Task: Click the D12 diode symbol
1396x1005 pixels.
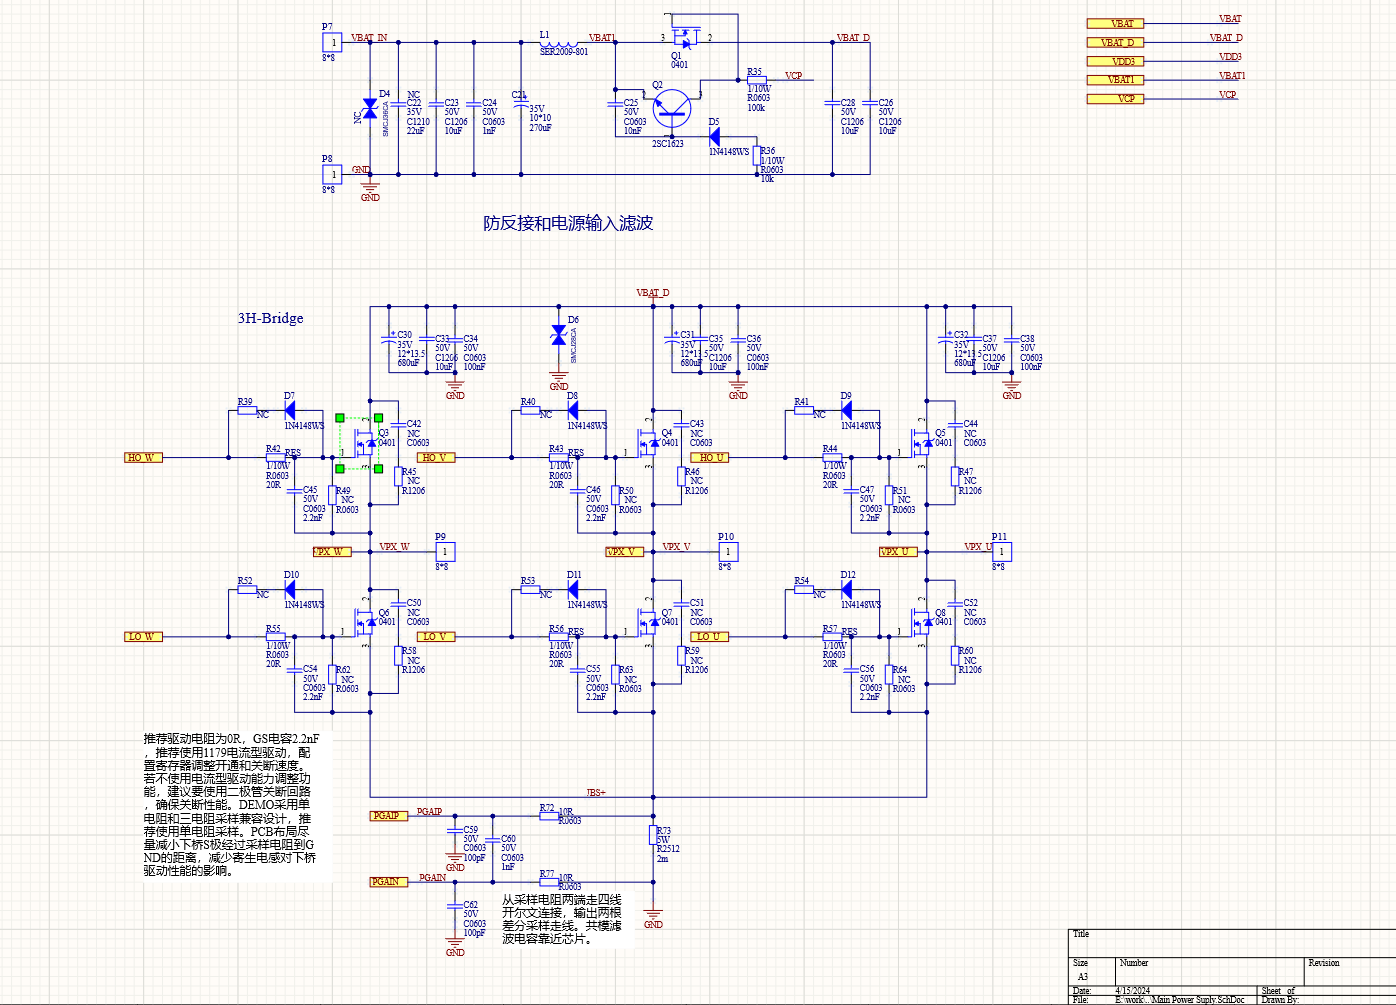Action: pos(847,590)
